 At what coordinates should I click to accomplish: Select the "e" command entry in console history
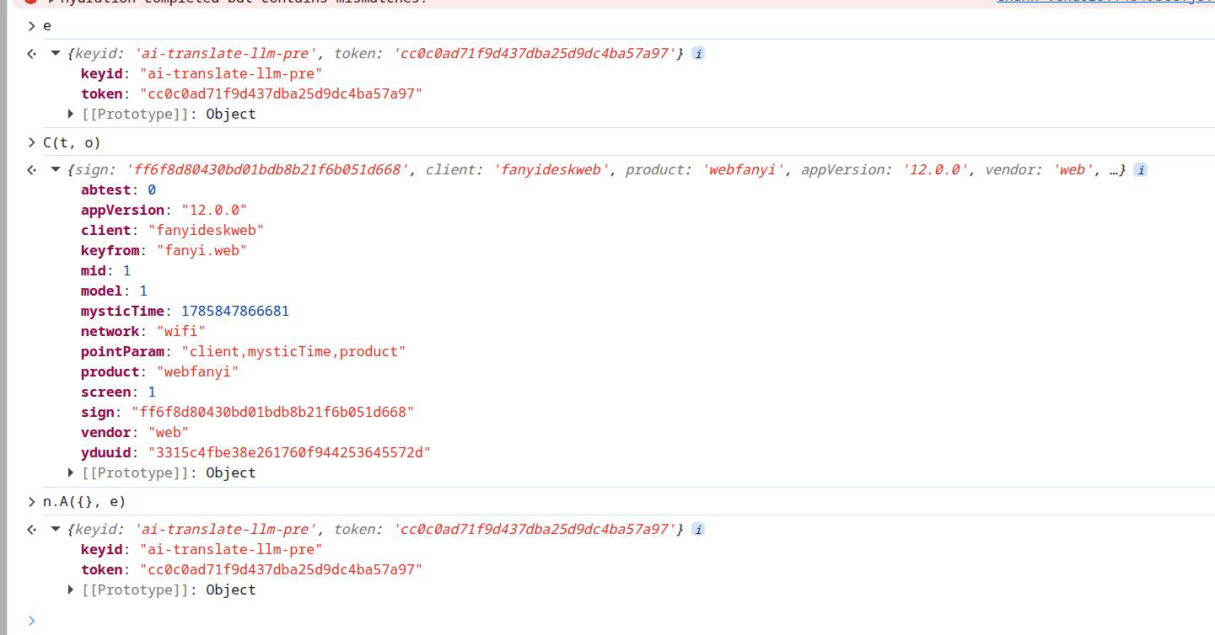coord(47,26)
